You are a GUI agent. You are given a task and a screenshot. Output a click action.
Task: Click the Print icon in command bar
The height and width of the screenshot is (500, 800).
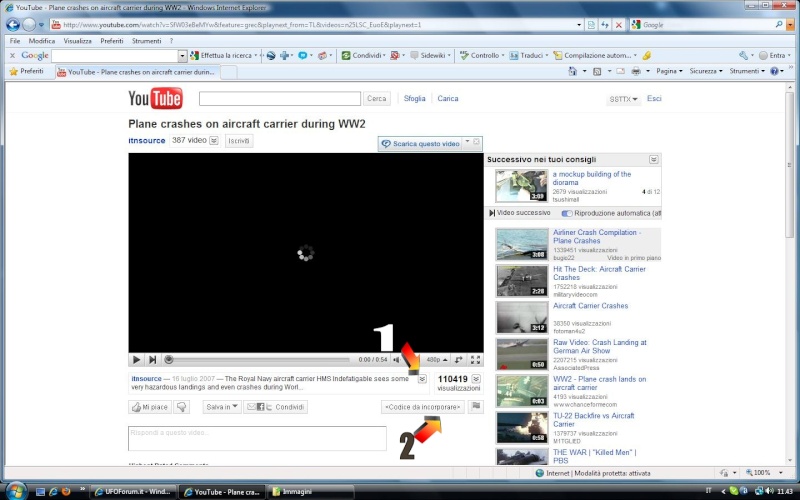[x=636, y=71]
